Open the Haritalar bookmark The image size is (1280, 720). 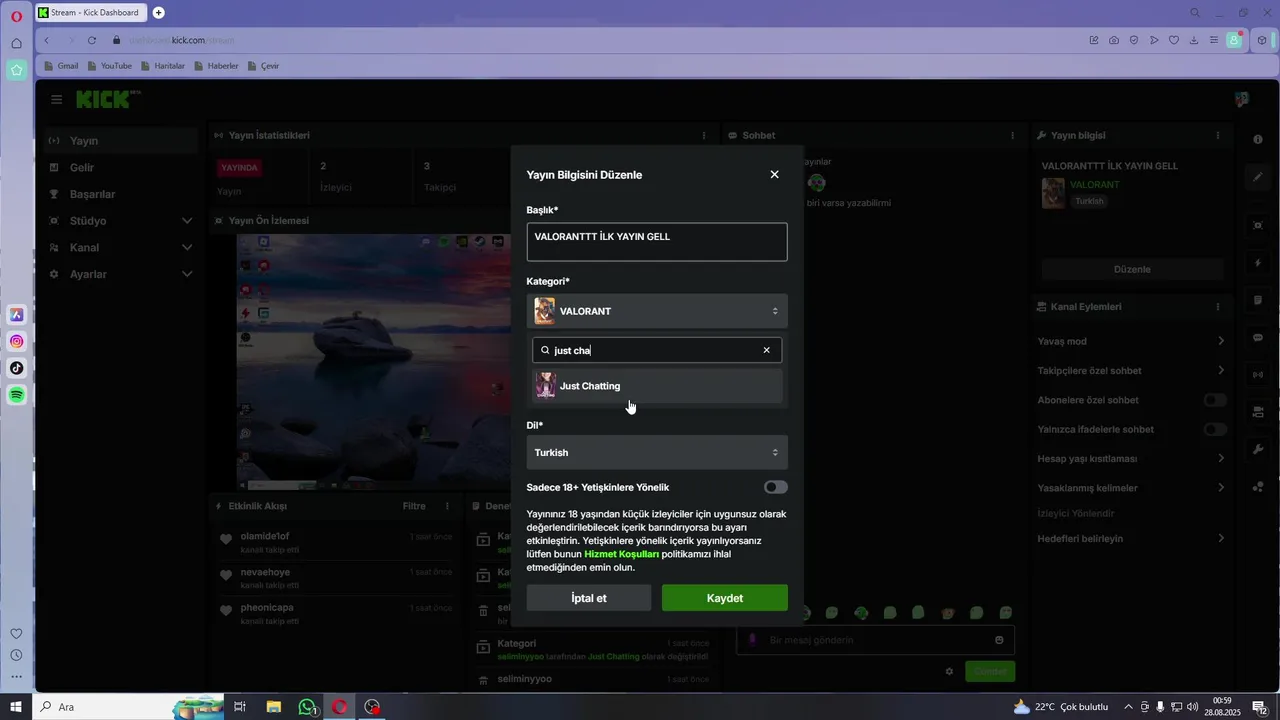[163, 66]
